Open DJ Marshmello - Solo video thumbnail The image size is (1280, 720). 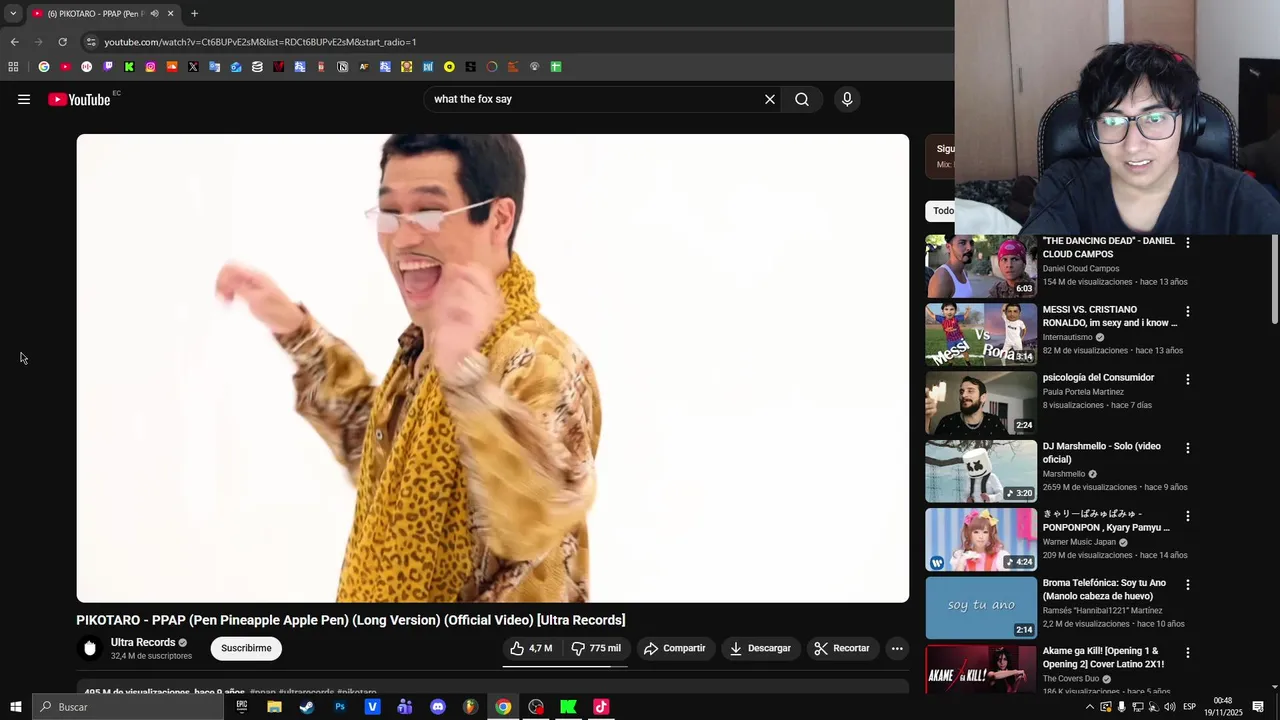(981, 471)
